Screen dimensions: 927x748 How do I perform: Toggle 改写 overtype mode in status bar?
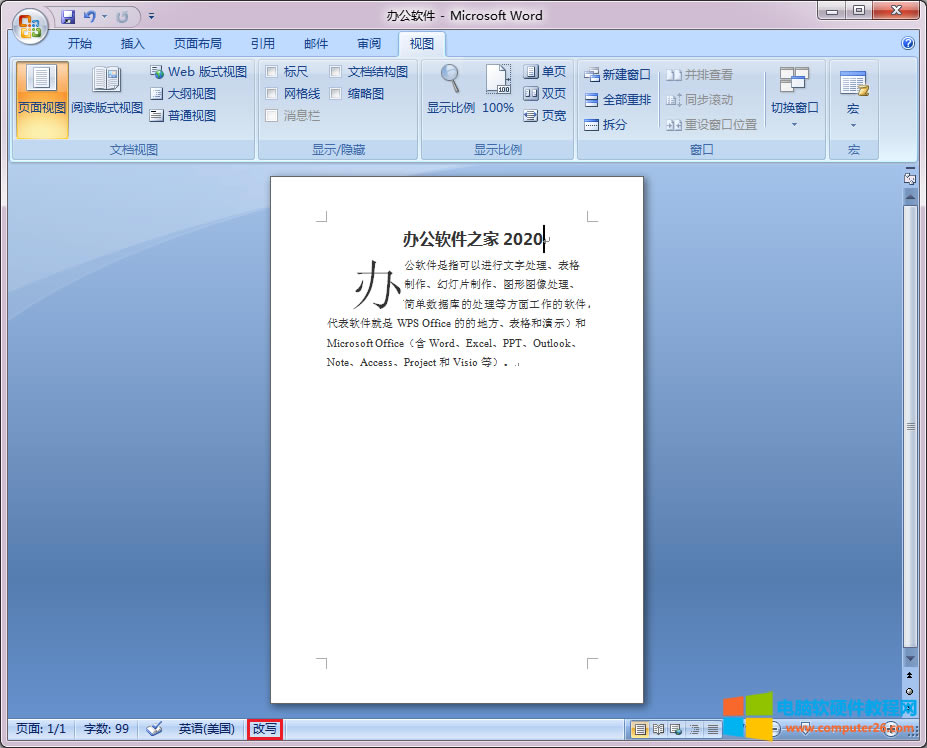264,729
